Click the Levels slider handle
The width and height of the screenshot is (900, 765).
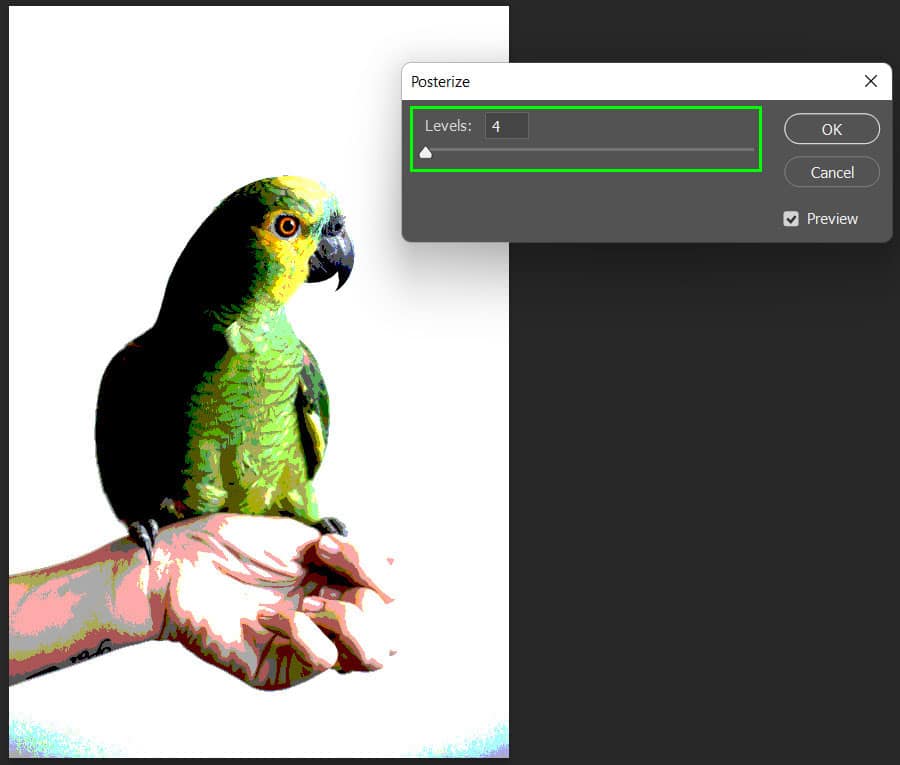tap(425, 152)
